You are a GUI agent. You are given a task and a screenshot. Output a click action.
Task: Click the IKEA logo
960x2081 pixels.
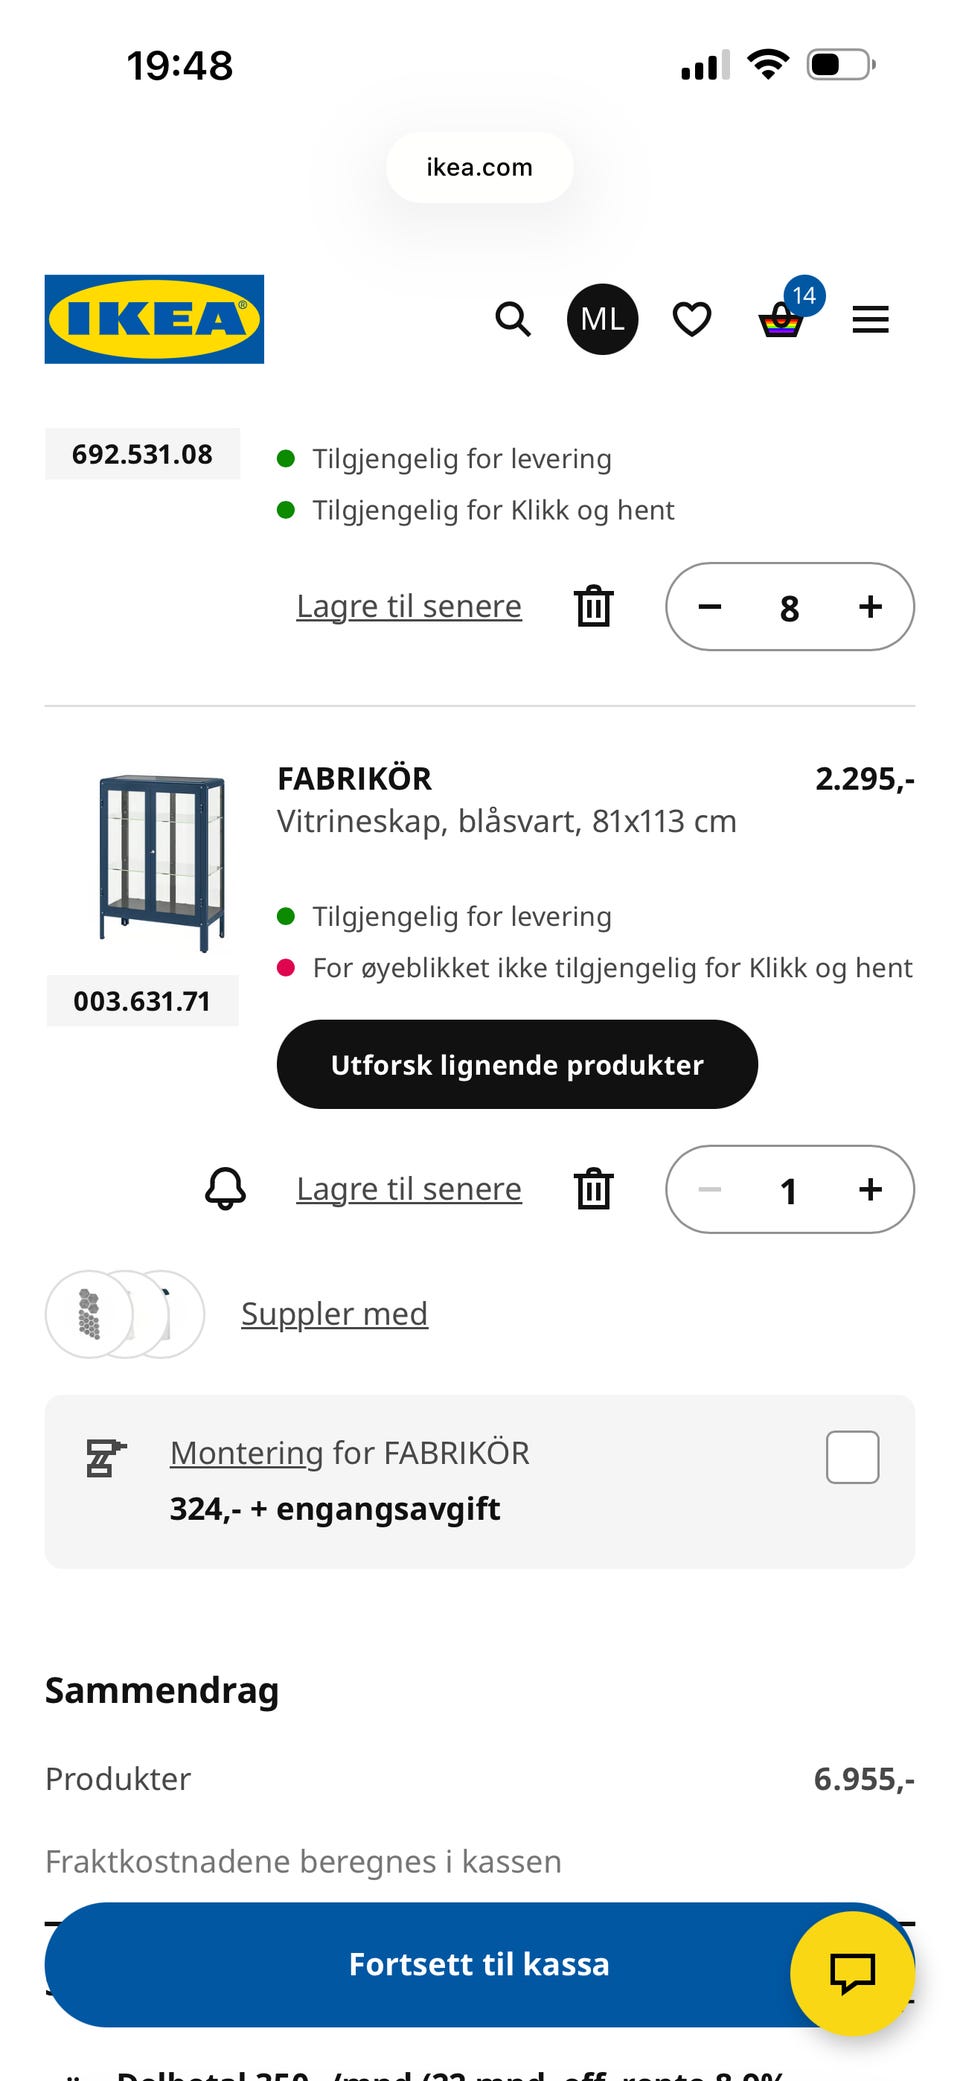click(154, 319)
